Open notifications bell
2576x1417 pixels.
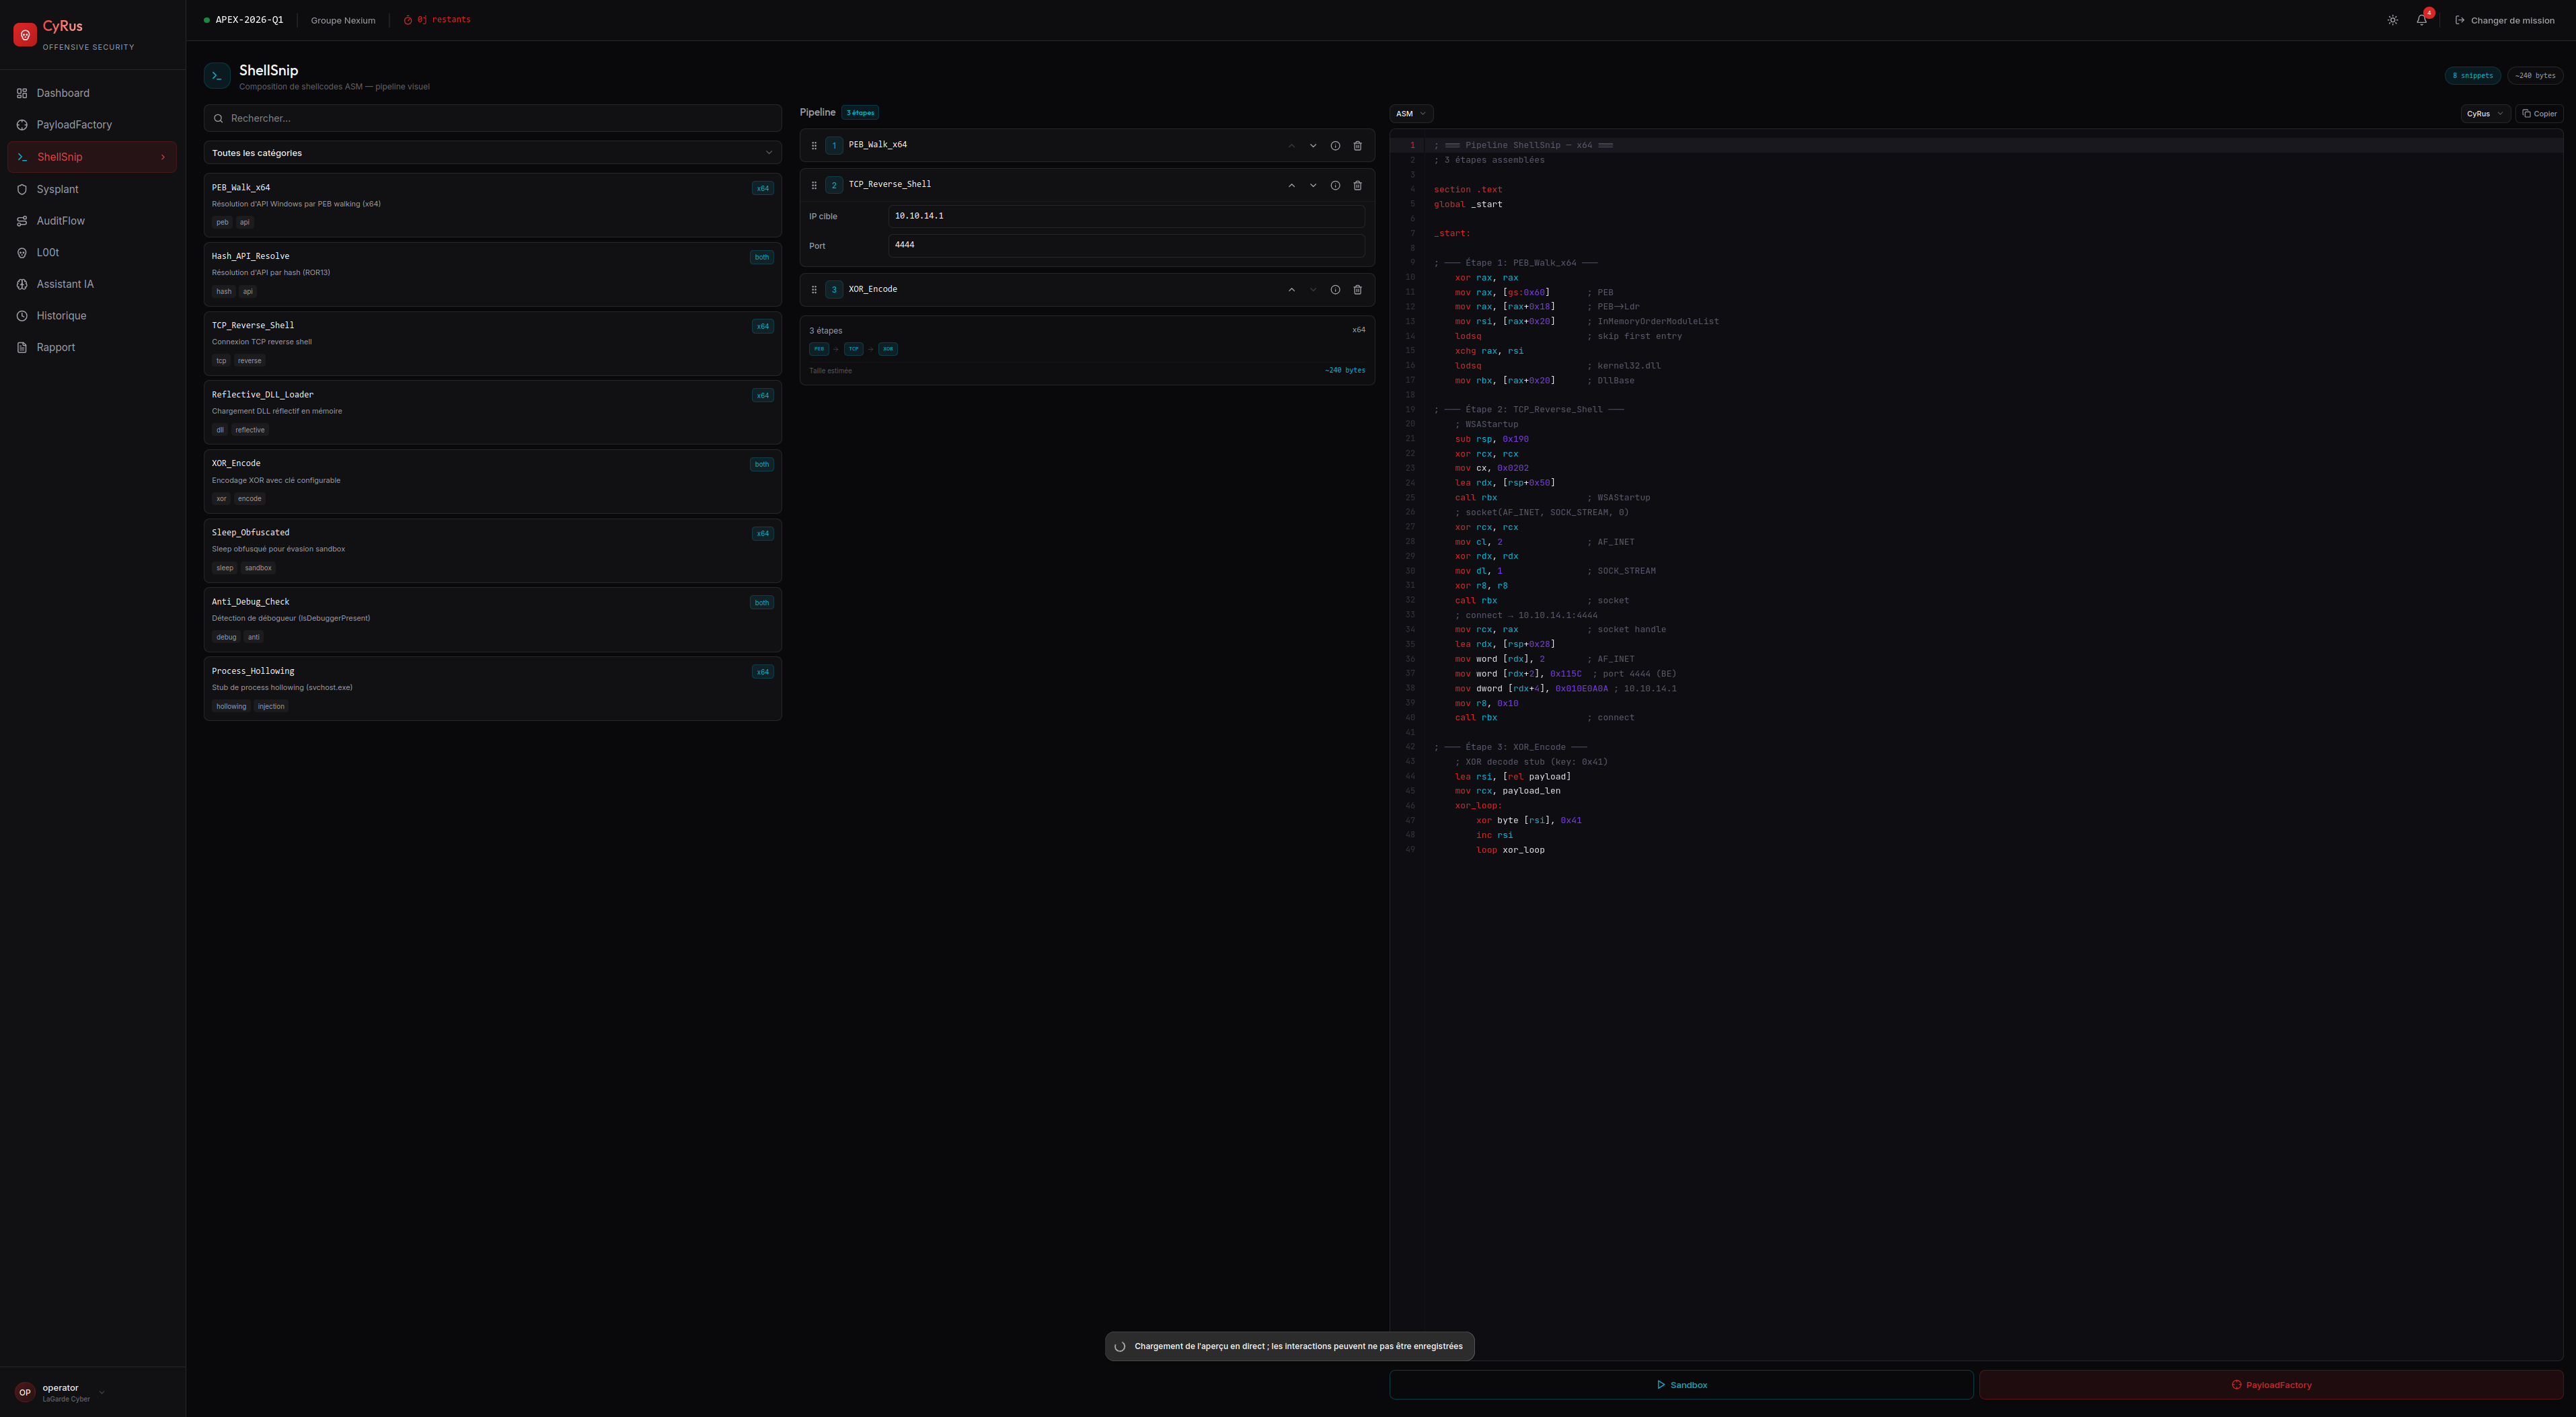2421,20
